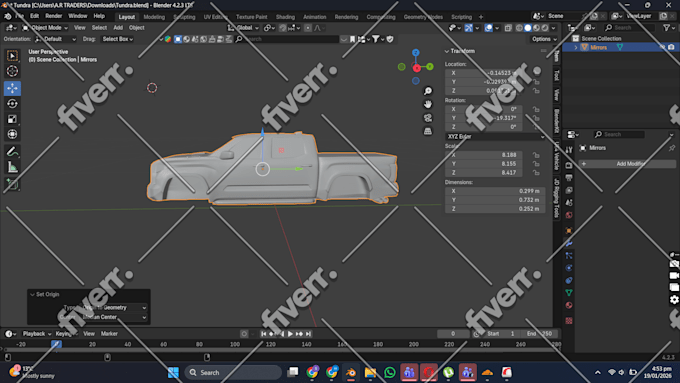Activate the Rotate tool
The image size is (680, 383).
pyautogui.click(x=12, y=104)
